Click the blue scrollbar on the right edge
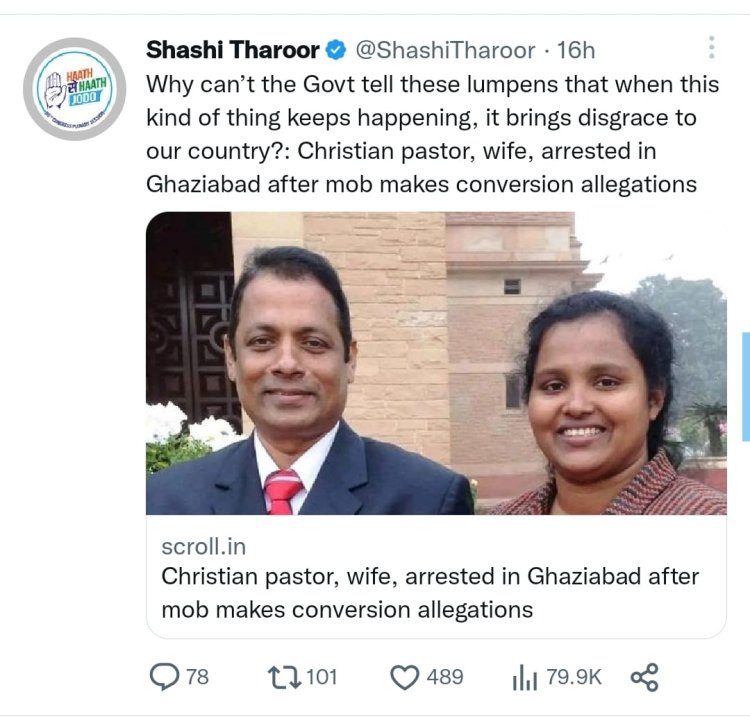 tap(745, 386)
